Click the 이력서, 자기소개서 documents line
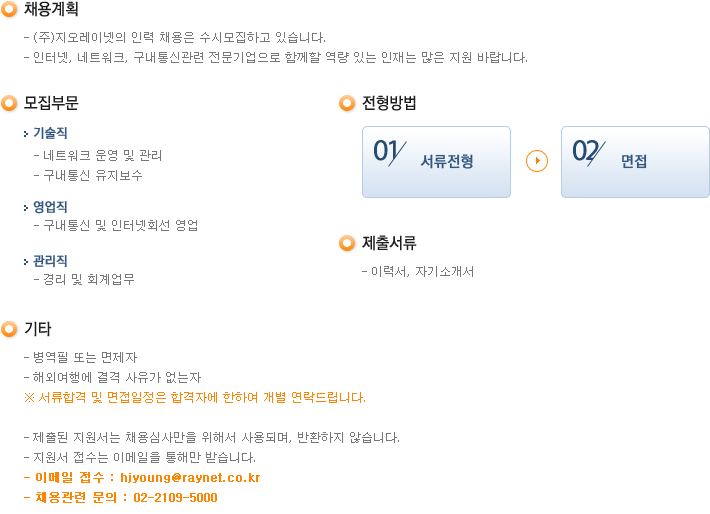 (x=418, y=272)
